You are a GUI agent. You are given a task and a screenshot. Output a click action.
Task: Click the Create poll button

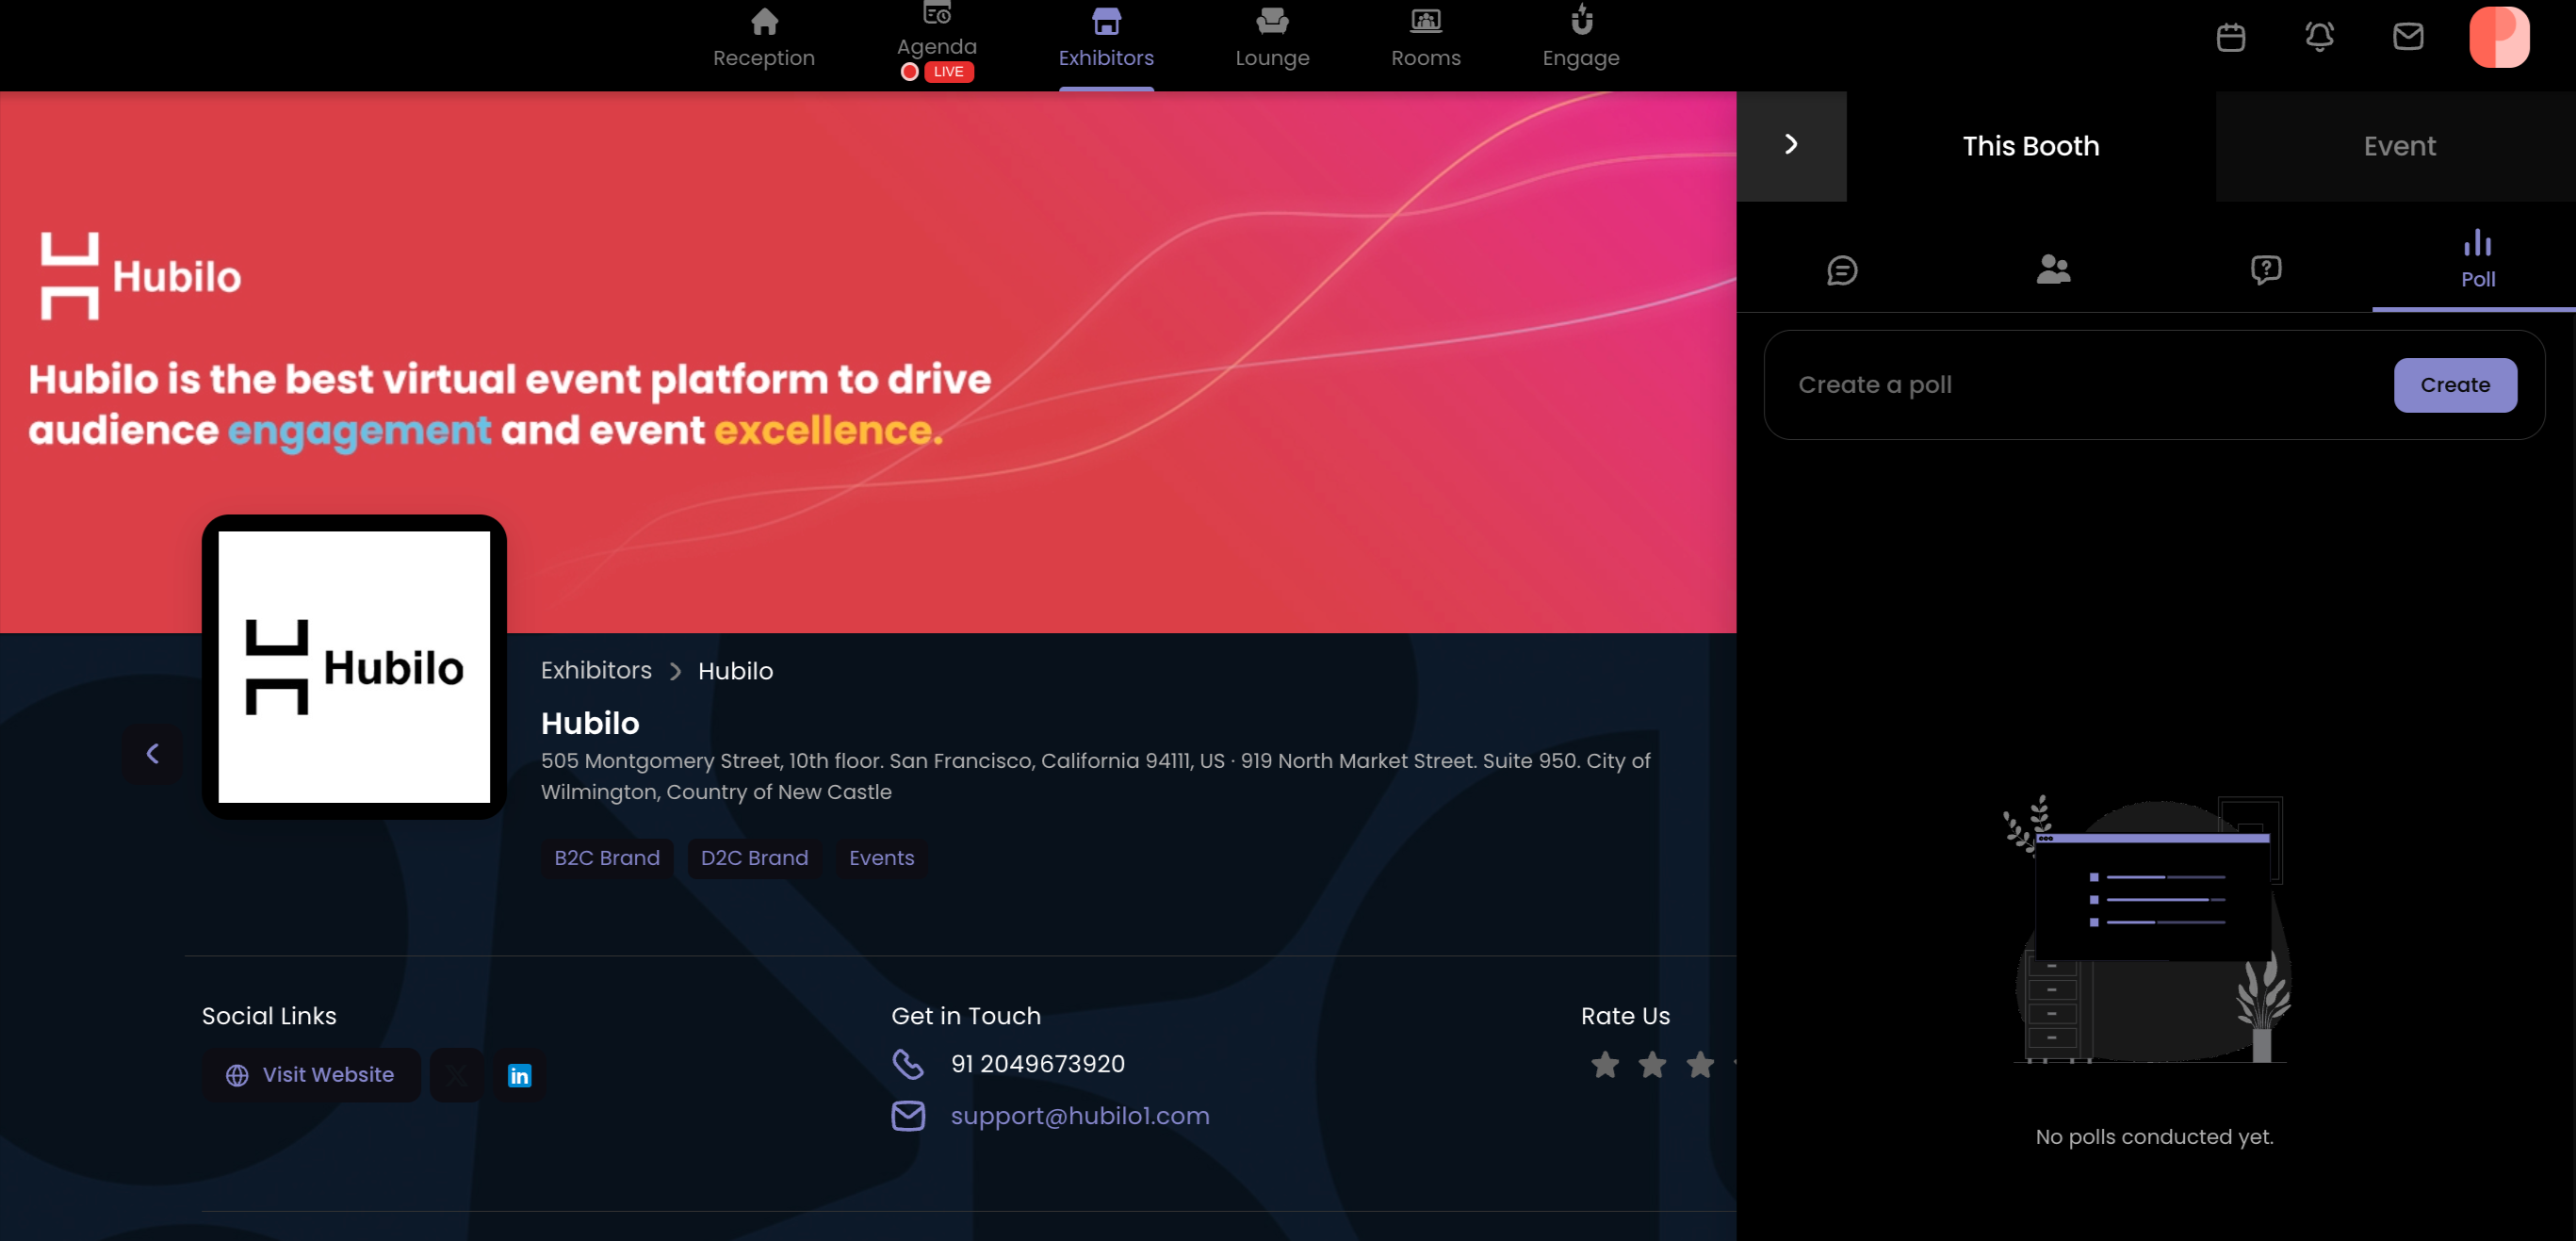click(x=2454, y=385)
